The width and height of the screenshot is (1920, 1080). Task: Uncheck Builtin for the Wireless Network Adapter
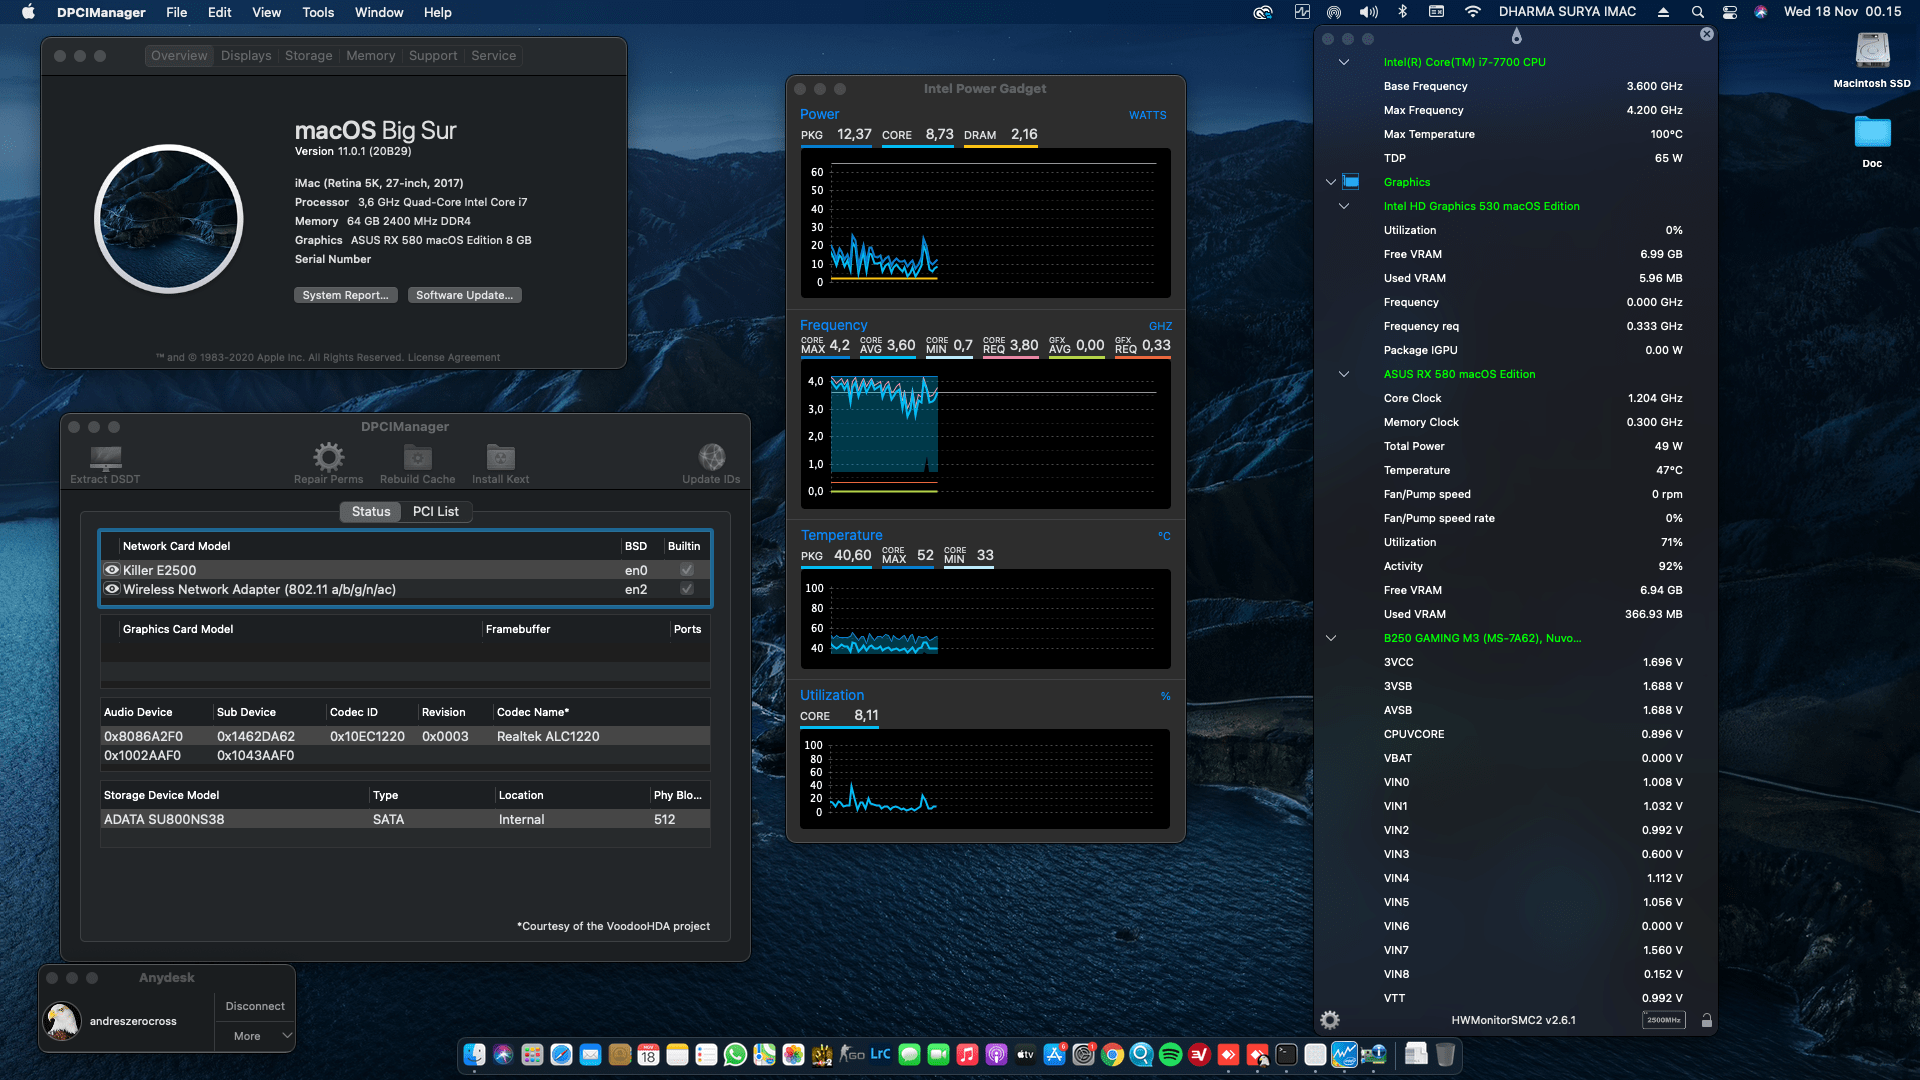(x=686, y=589)
